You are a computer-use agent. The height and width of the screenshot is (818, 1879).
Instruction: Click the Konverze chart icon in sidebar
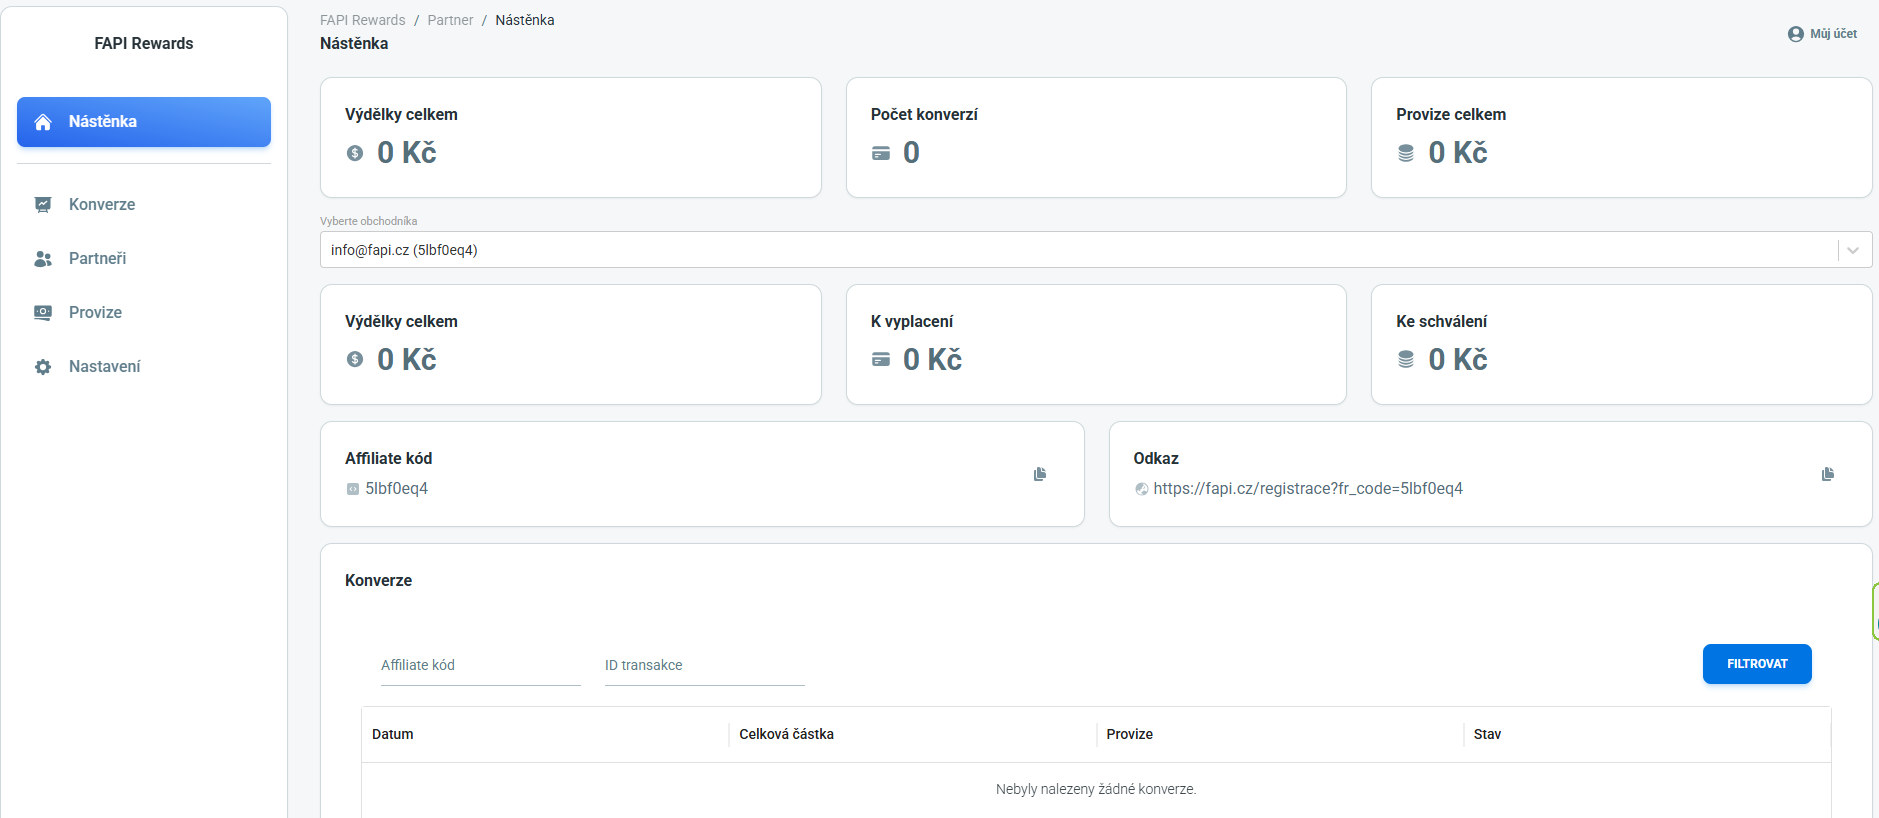43,204
